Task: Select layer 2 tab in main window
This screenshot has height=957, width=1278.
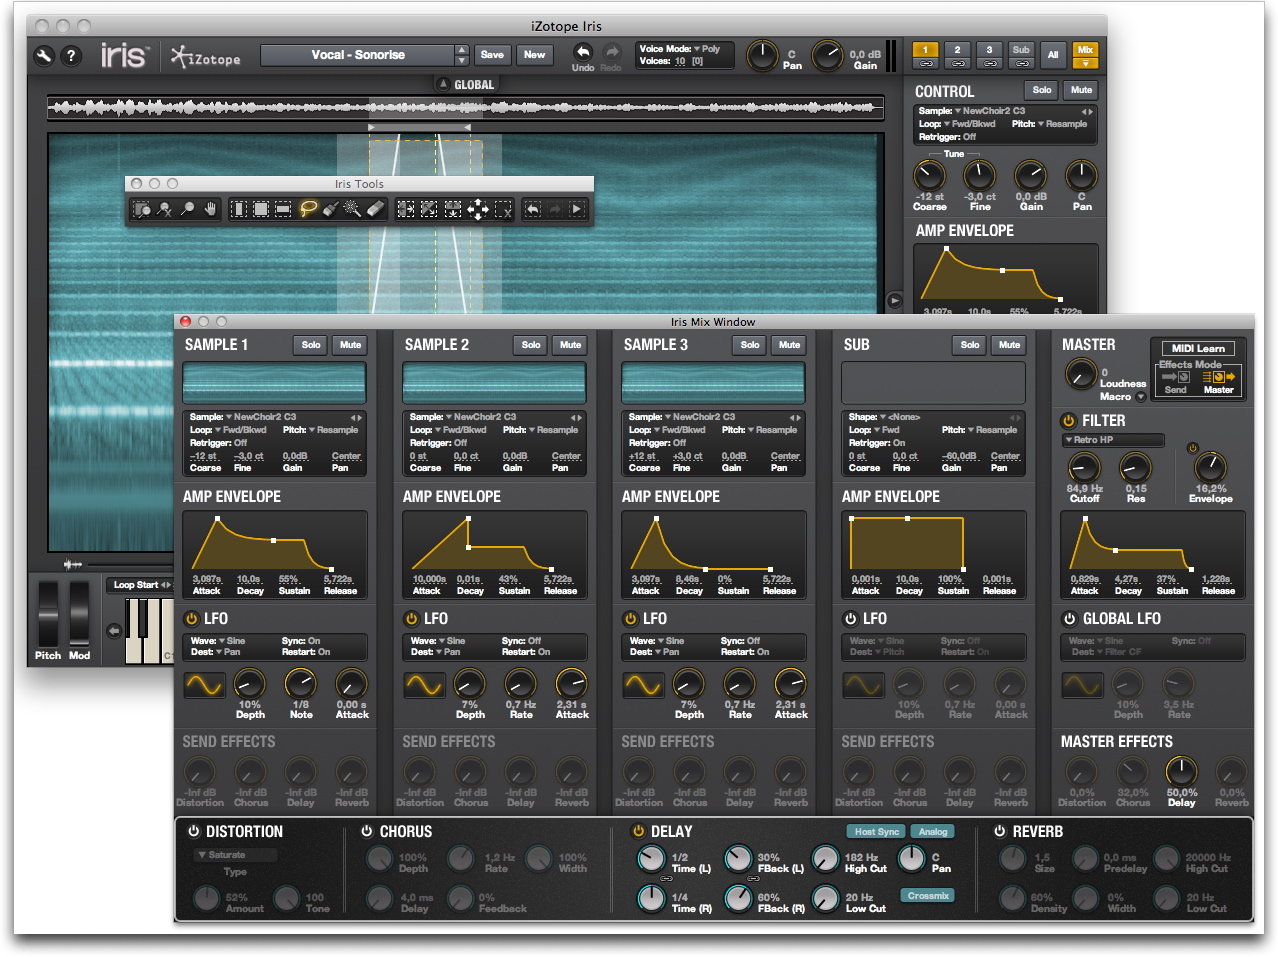Action: [957, 50]
